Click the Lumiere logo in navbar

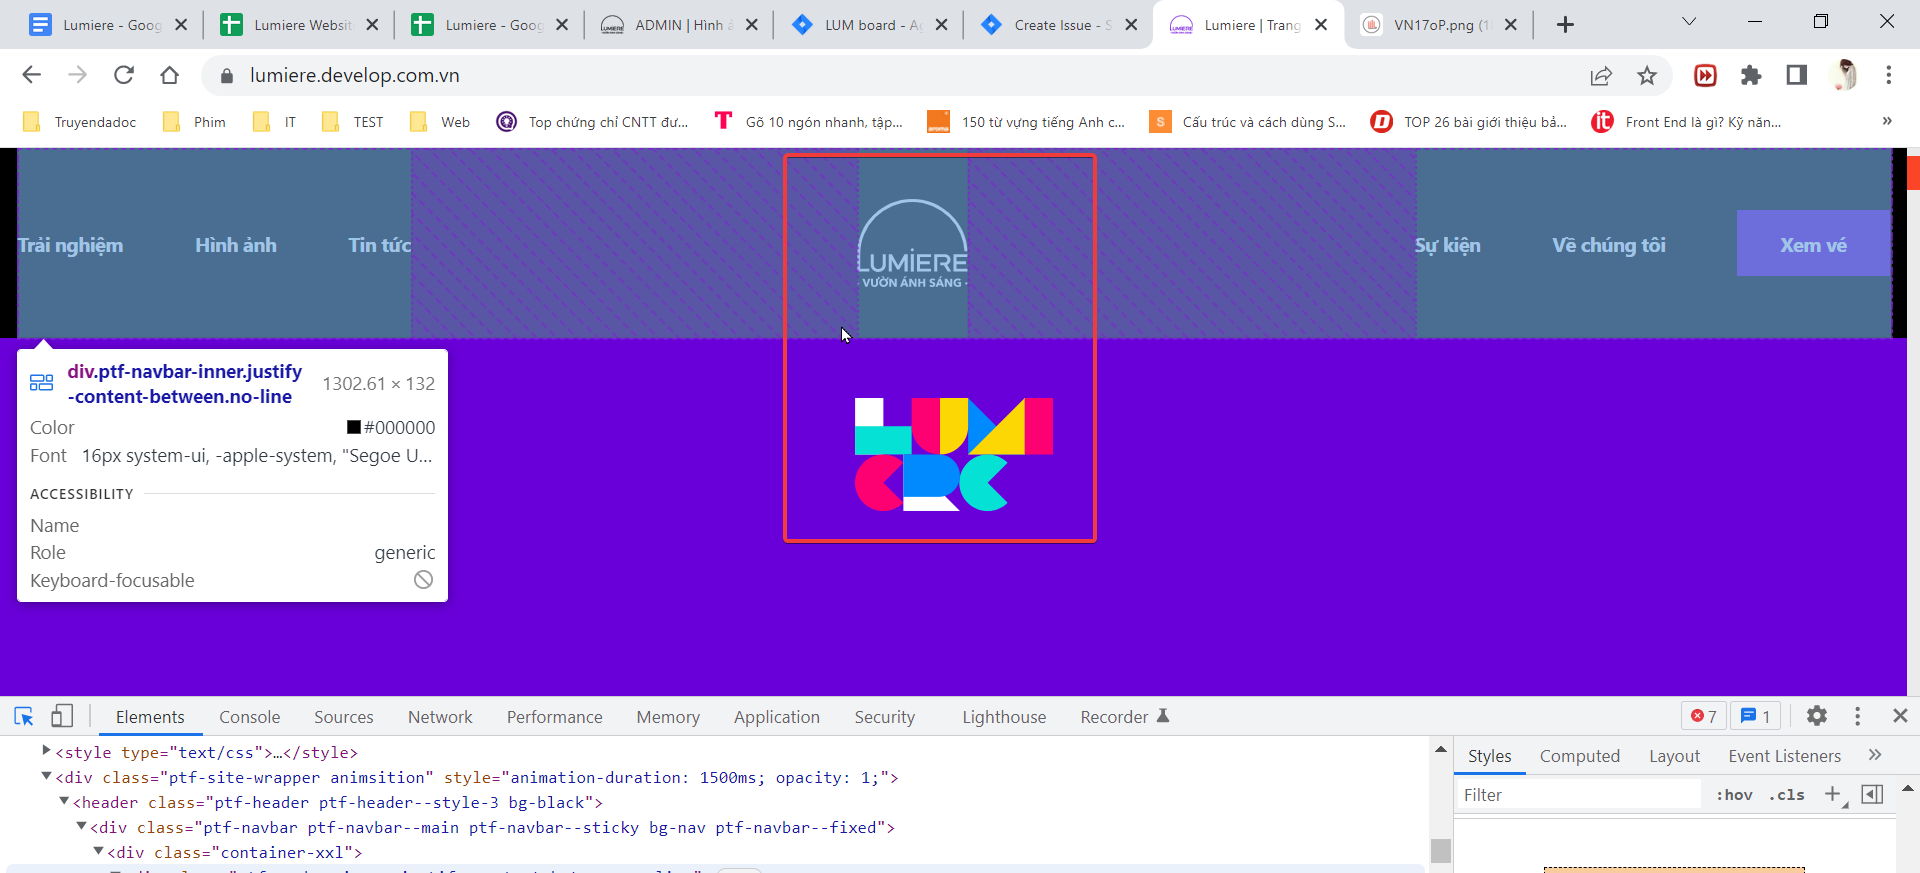pos(912,245)
